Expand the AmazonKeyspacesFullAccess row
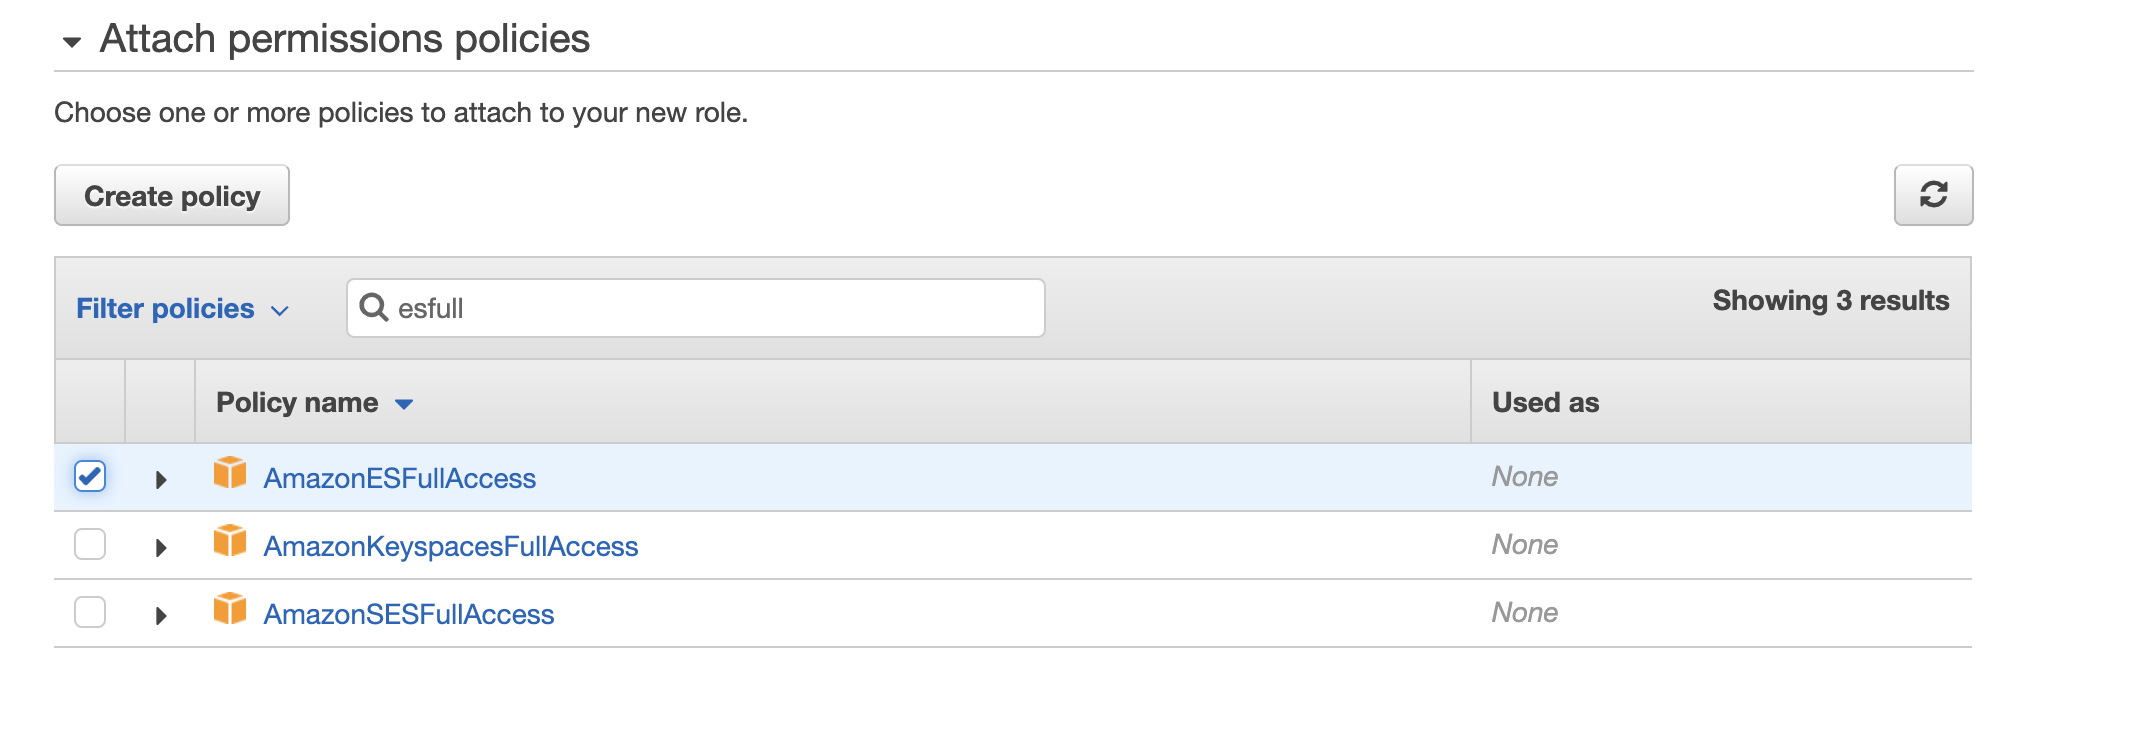The width and height of the screenshot is (2156, 736). (161, 548)
